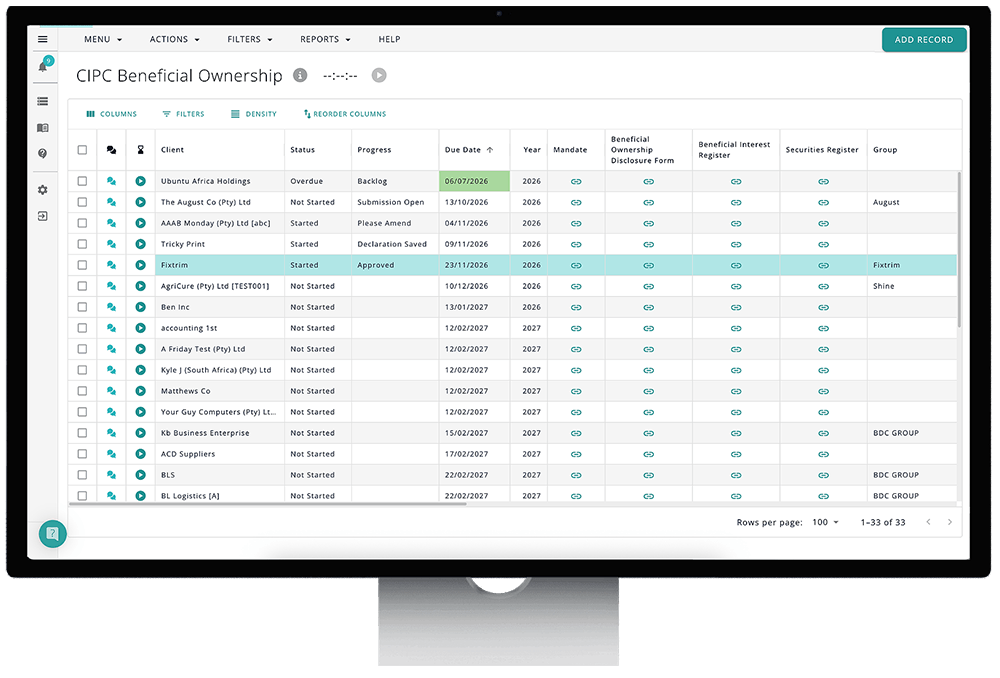Viewport: 1000px width, 678px height.
Task: Click play icon for The August Co row
Action: [140, 202]
